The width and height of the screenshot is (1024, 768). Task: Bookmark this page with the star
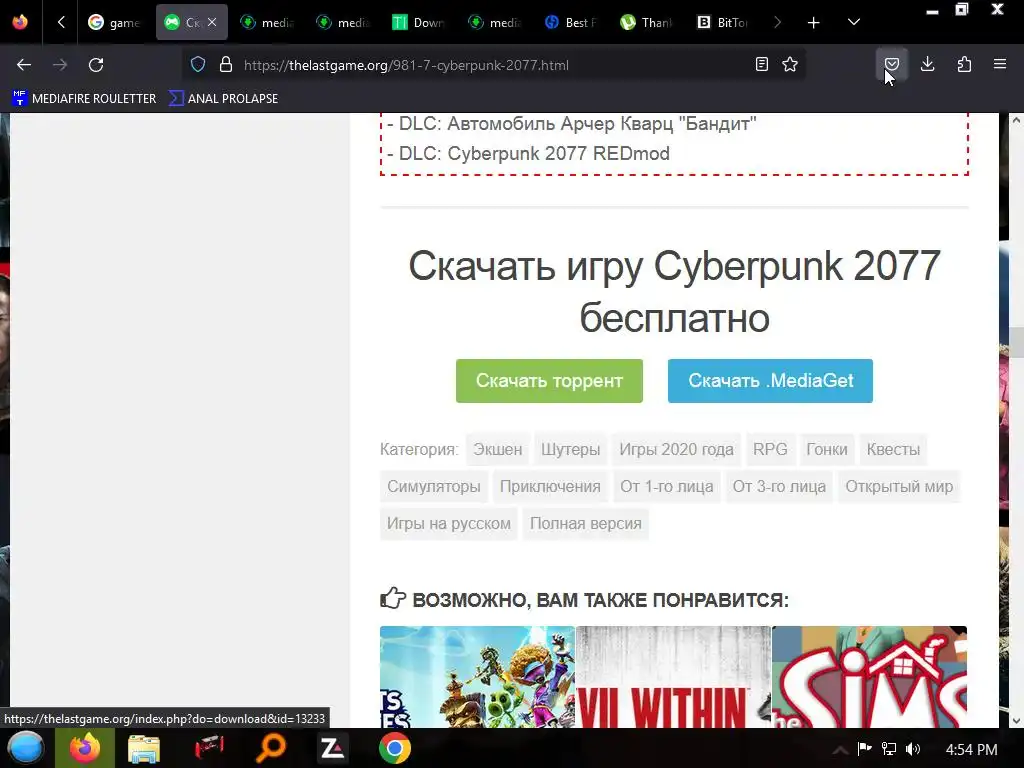790,64
